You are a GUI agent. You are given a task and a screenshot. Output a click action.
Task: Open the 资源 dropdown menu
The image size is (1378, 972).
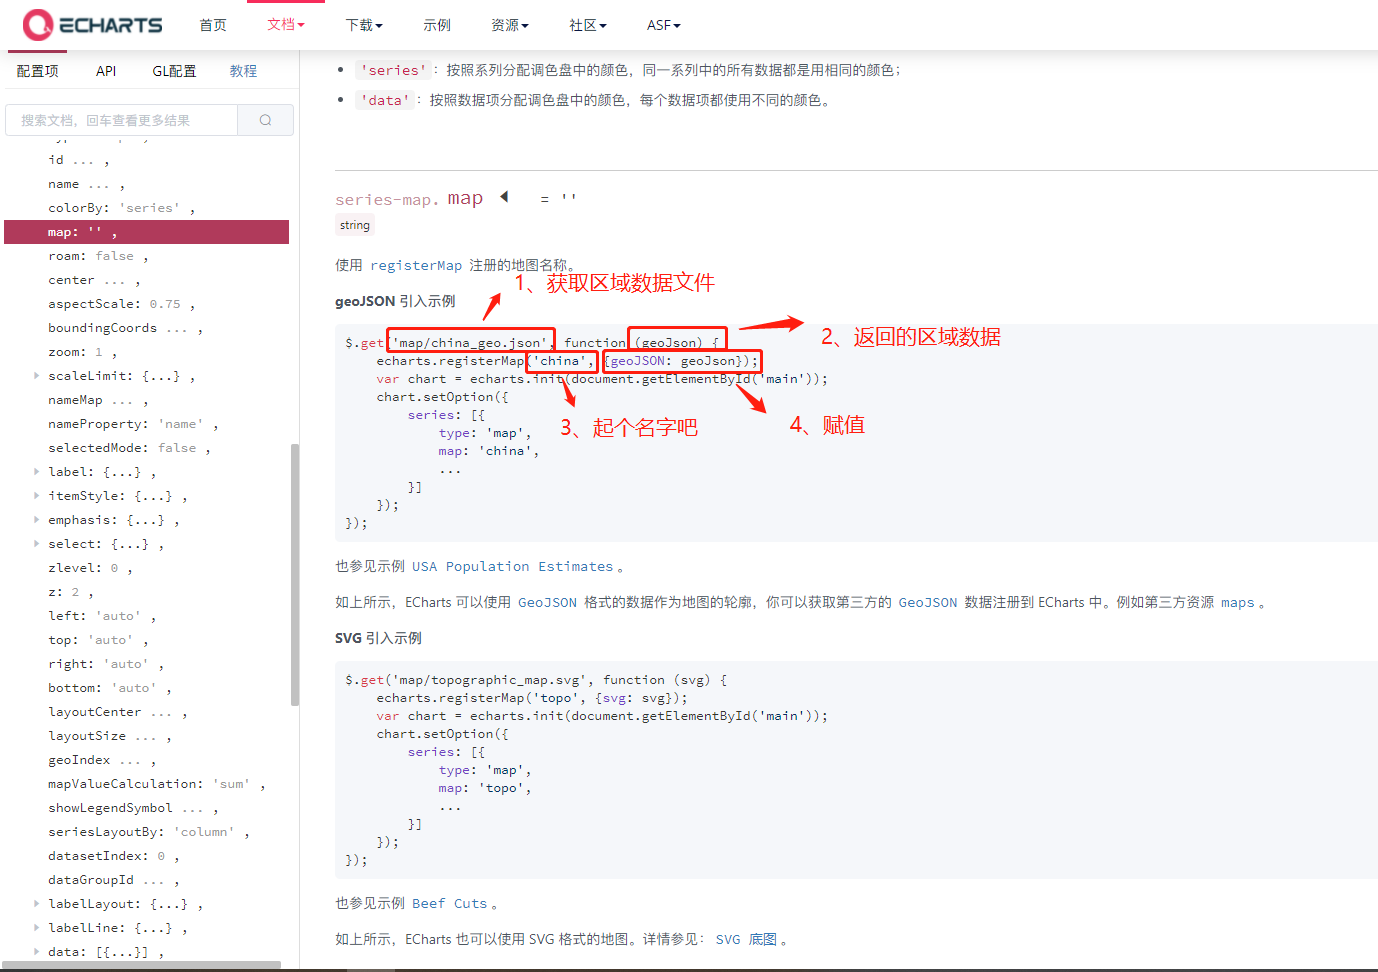coord(510,25)
